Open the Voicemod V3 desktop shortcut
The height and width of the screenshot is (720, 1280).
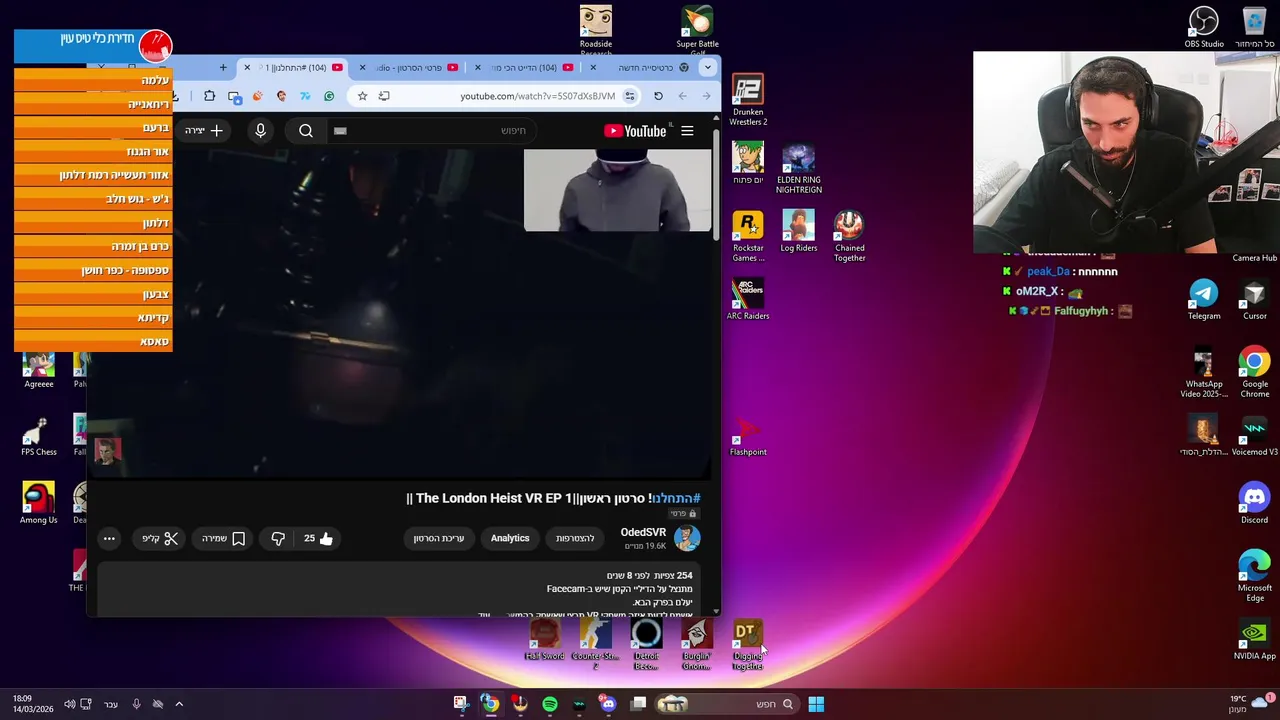click(x=1254, y=435)
